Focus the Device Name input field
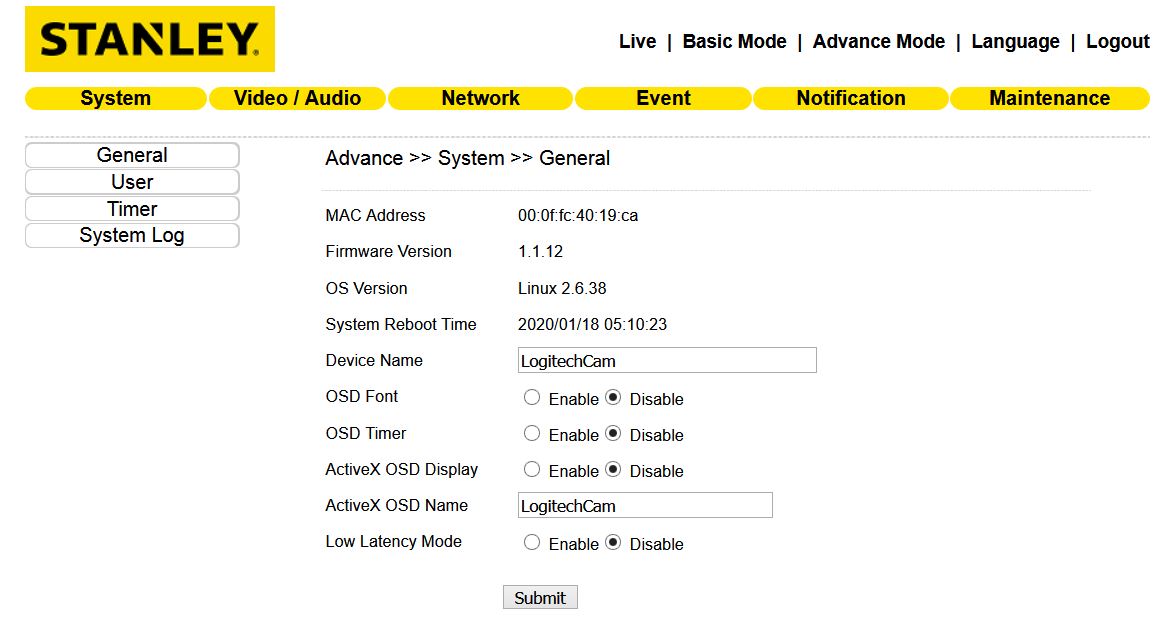Screen dimensions: 1175x628 [667, 360]
